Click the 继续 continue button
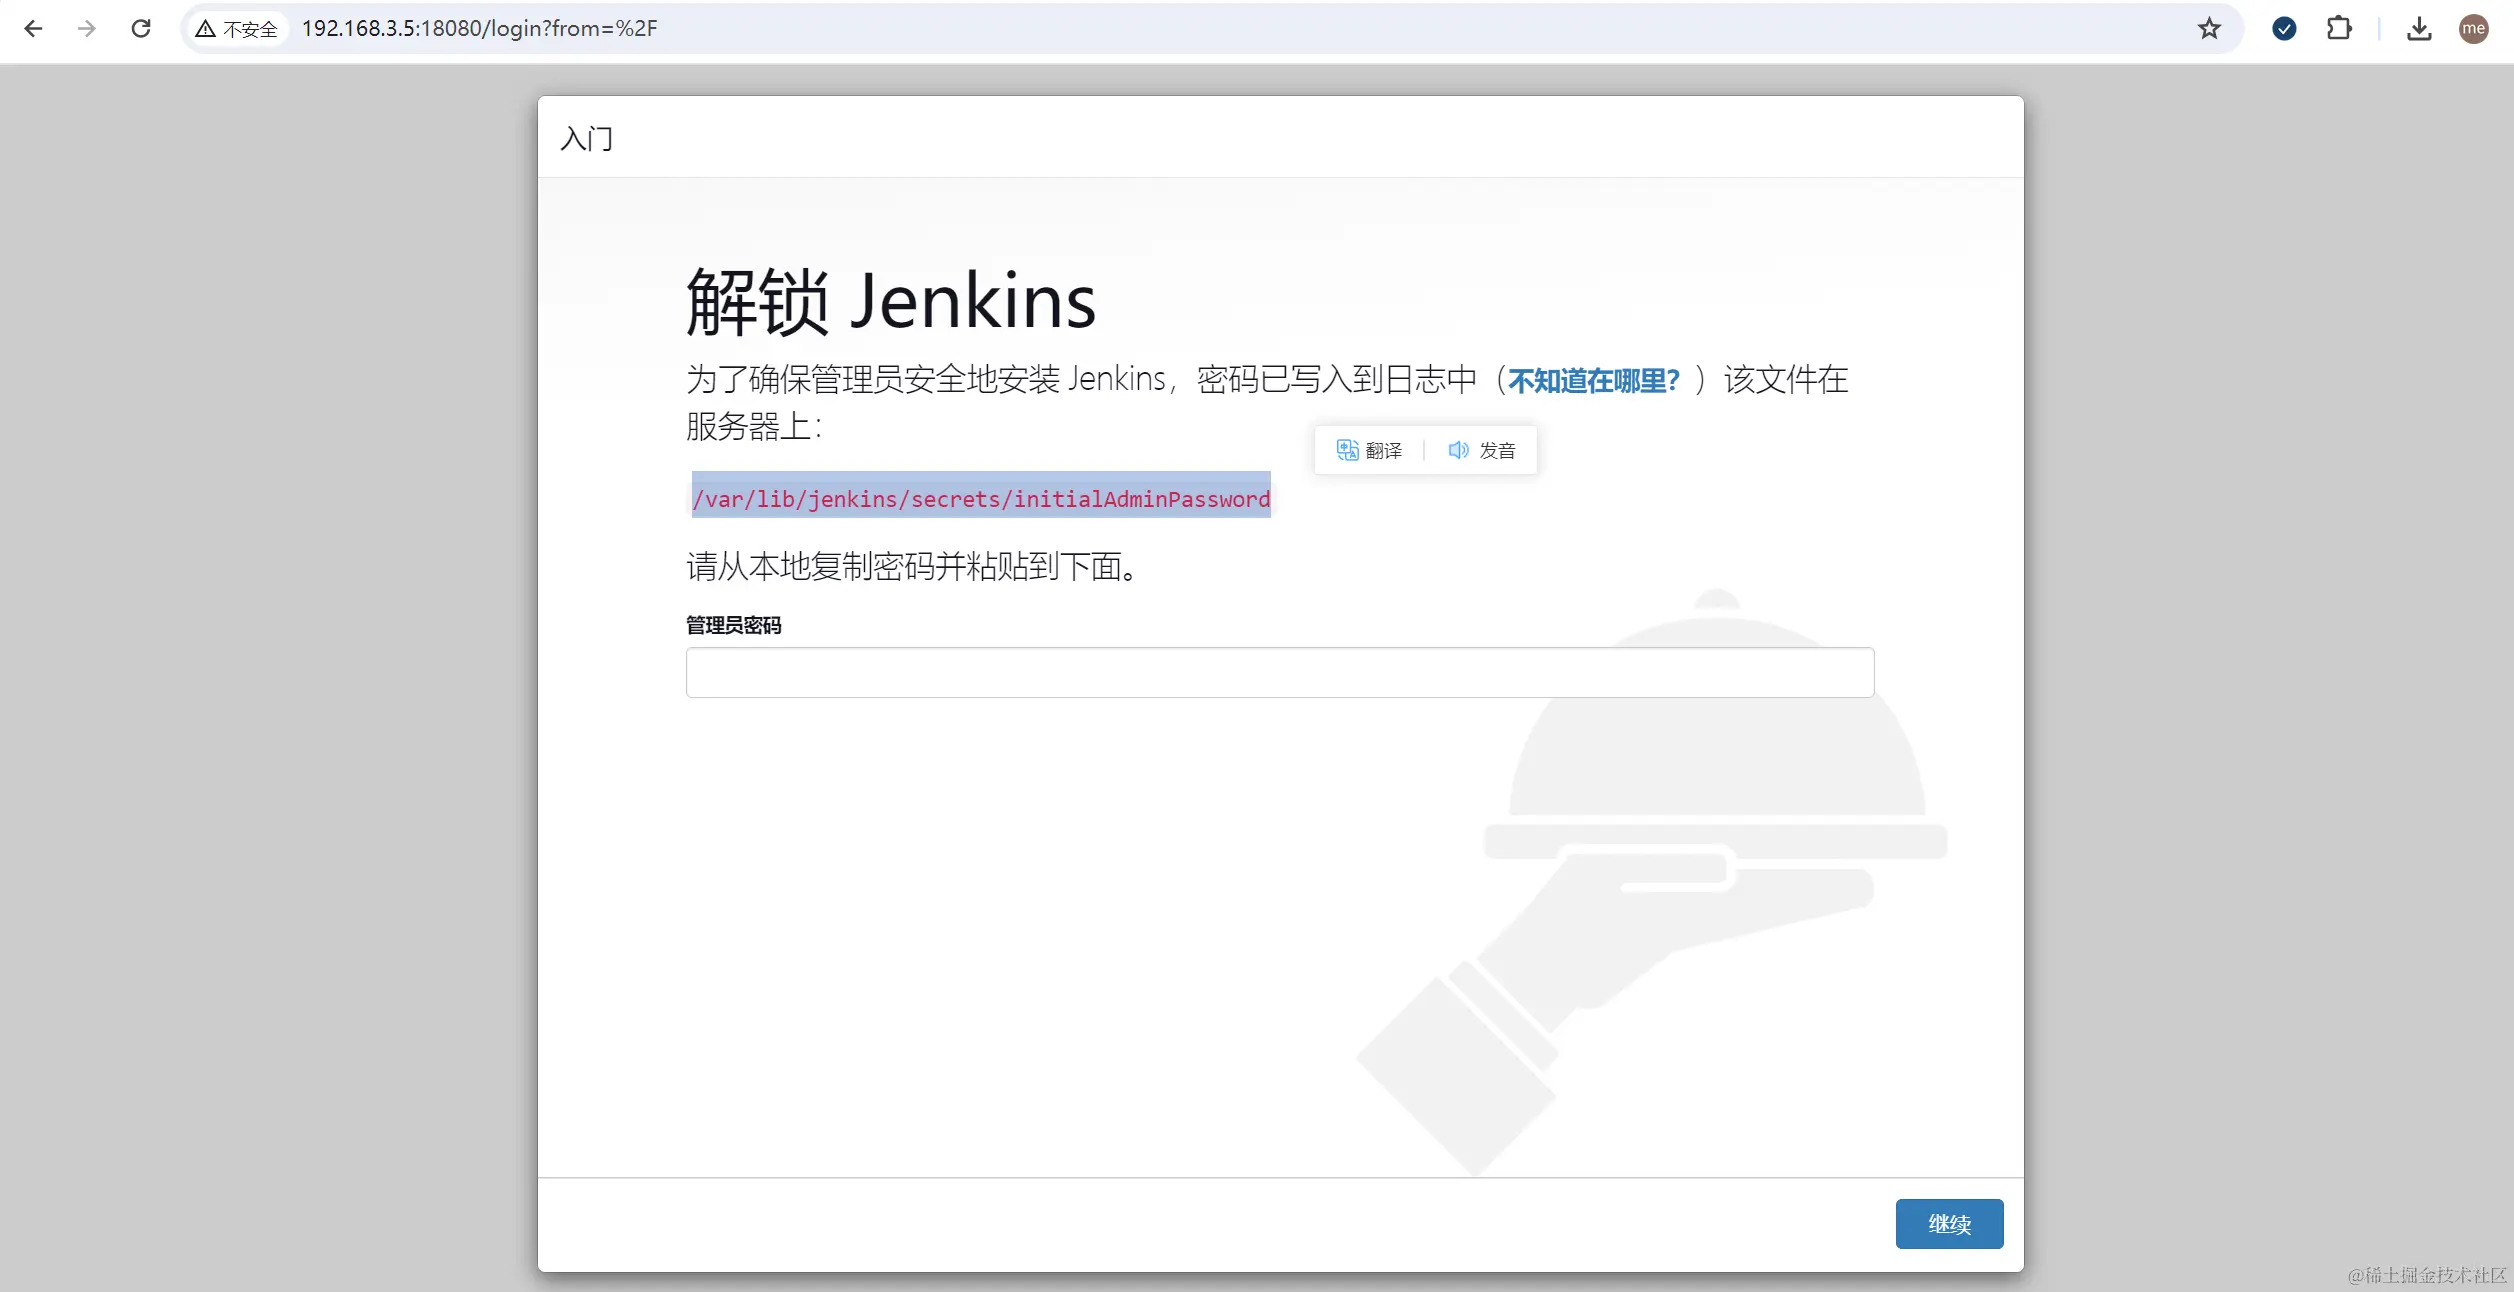The image size is (2514, 1292). [1949, 1224]
